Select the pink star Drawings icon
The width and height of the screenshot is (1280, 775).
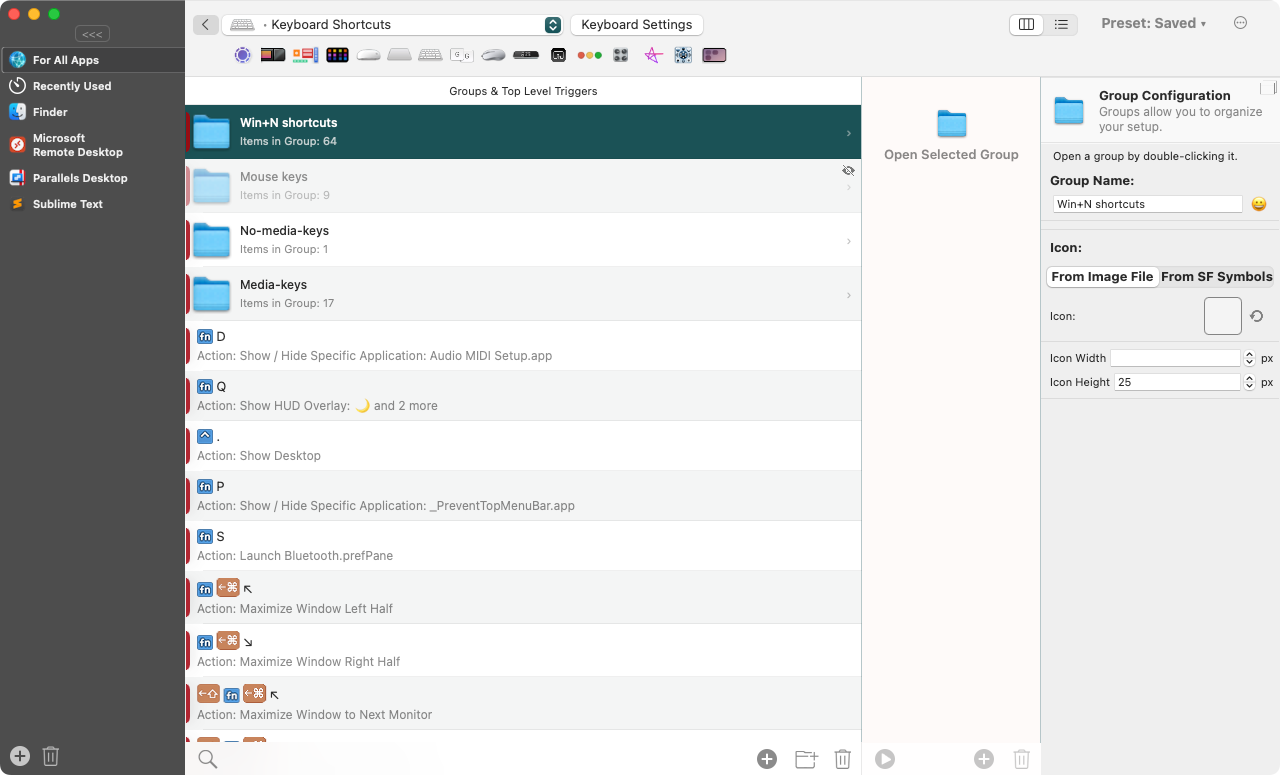[652, 55]
